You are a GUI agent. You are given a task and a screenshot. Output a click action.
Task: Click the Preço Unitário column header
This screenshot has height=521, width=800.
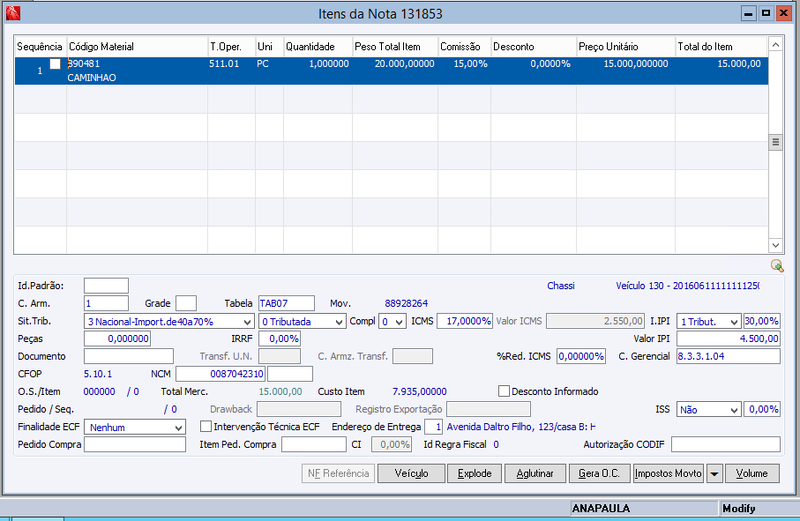click(626, 46)
